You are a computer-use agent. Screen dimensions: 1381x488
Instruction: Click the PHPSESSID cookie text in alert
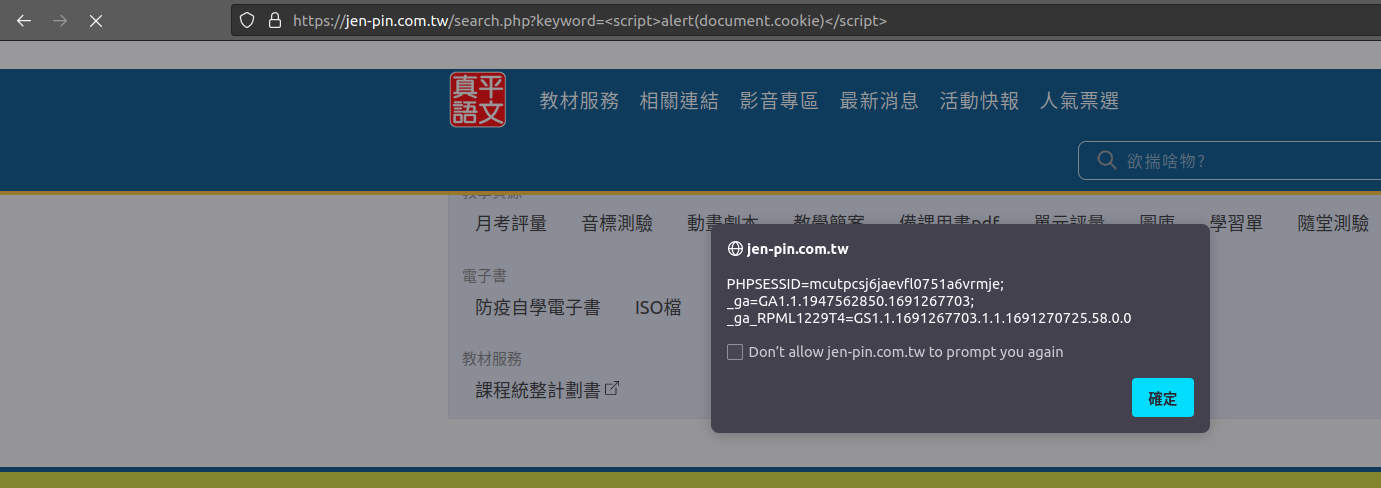click(x=865, y=284)
